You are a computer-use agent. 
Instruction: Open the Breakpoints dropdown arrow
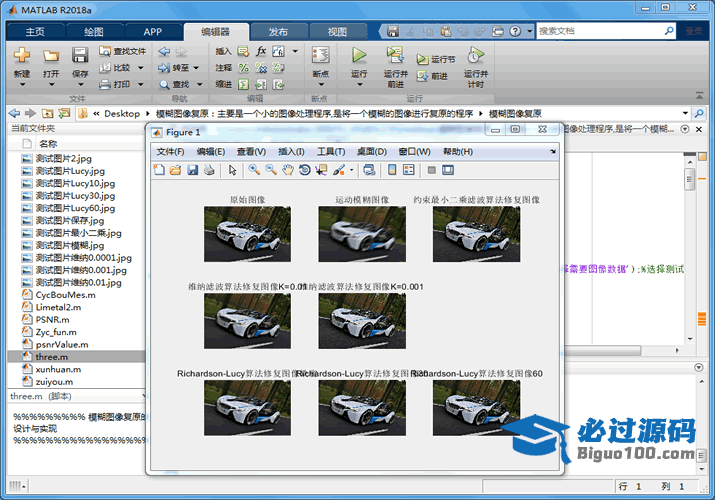321,84
